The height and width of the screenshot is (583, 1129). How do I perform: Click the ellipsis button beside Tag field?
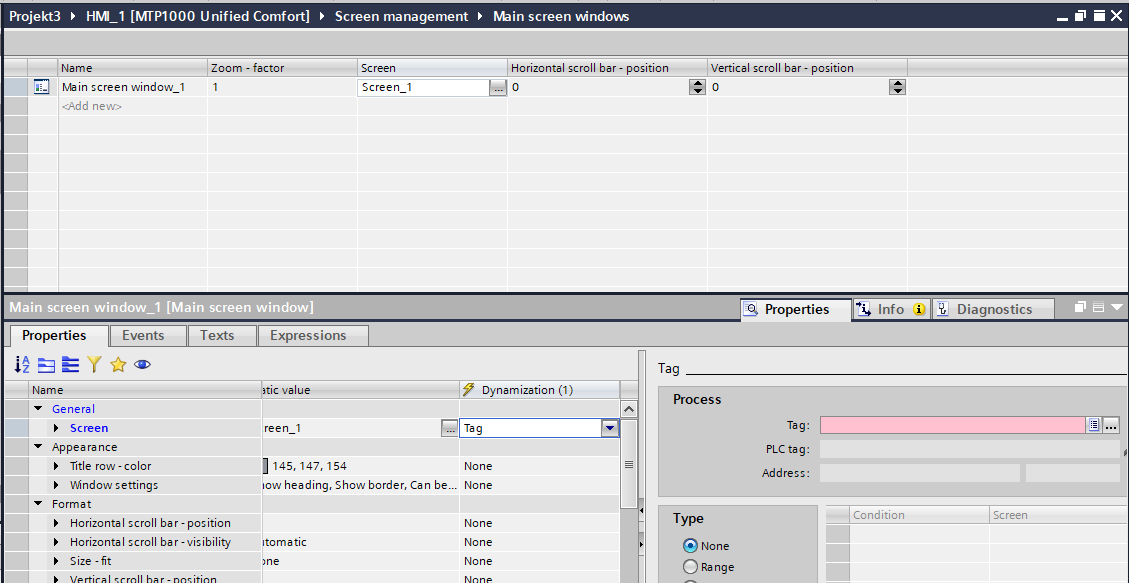click(x=1111, y=426)
